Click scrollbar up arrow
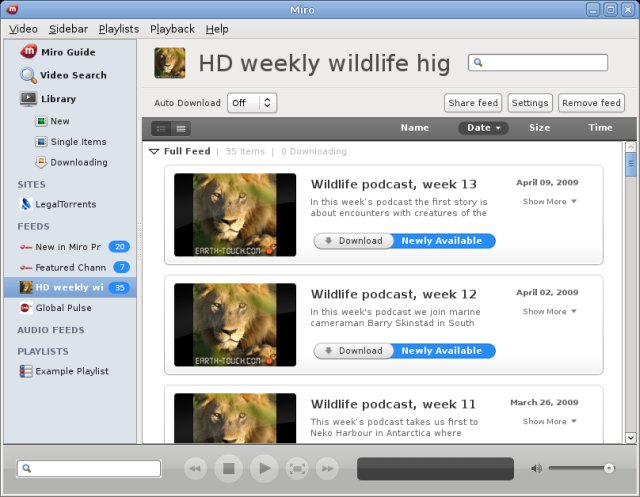The width and height of the screenshot is (640, 497). coord(631,147)
